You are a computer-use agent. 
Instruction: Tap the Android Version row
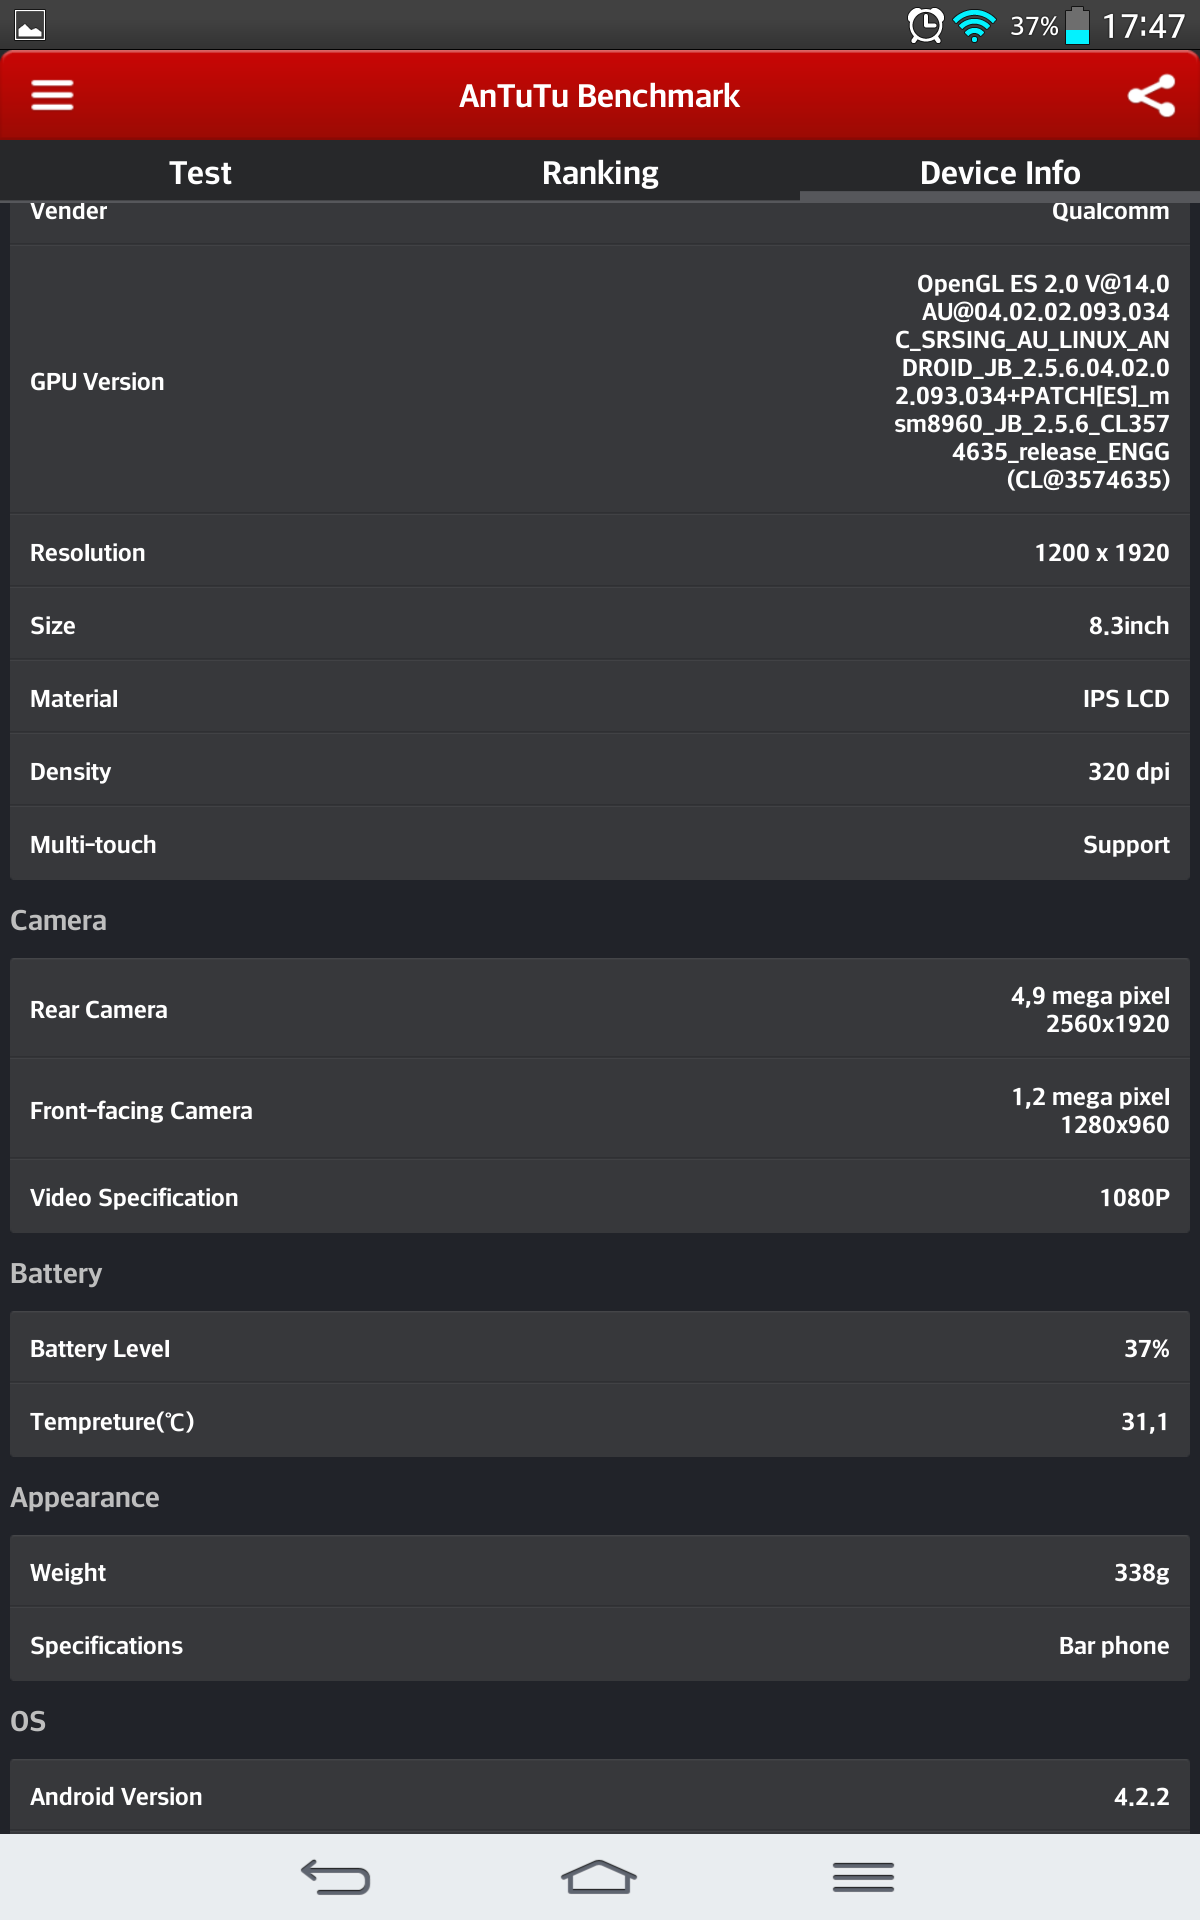(600, 1796)
